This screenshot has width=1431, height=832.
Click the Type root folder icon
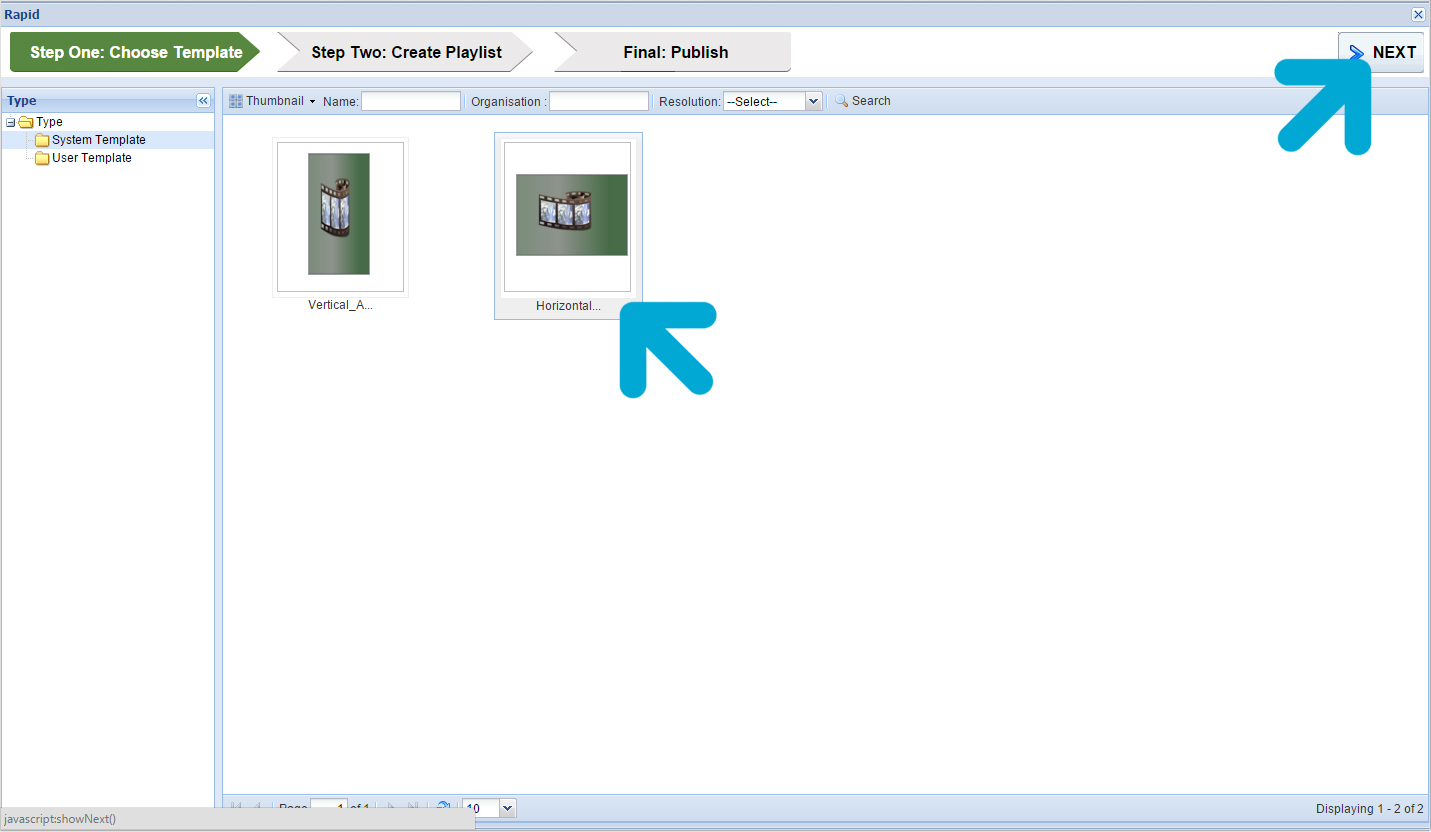coord(27,121)
